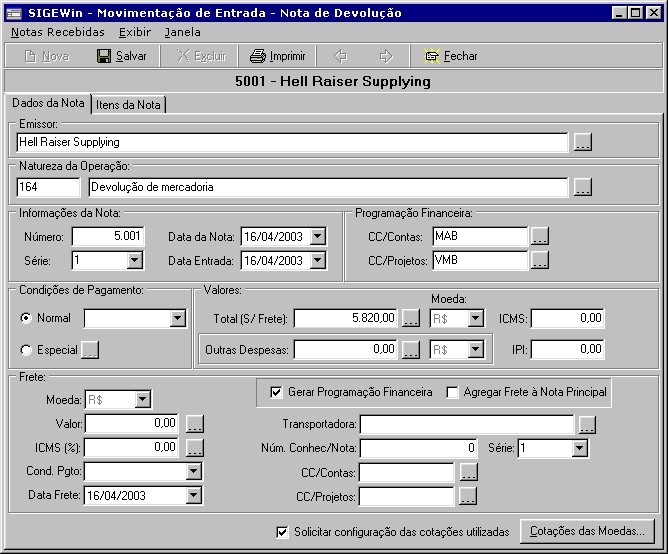The height and width of the screenshot is (554, 668).
Task: Open Janela menu
Action: (x=182, y=32)
